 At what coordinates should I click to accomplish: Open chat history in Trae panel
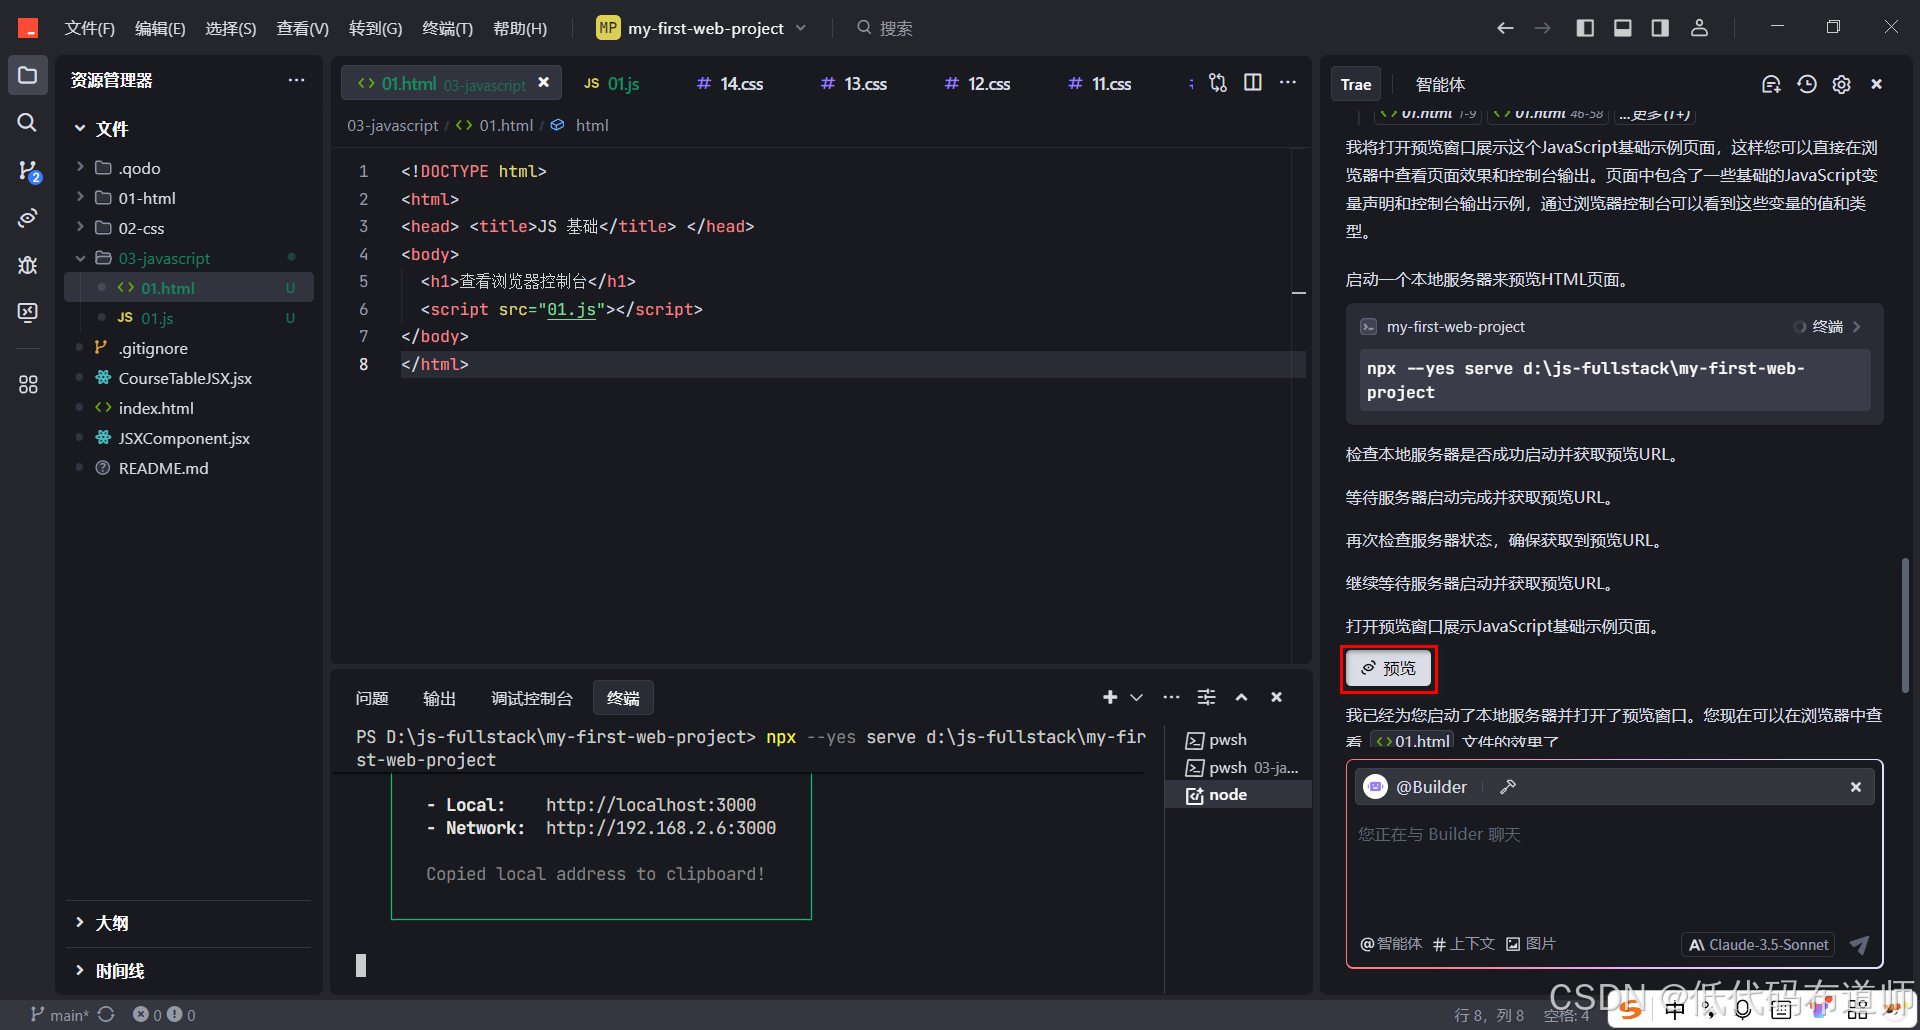pos(1806,85)
